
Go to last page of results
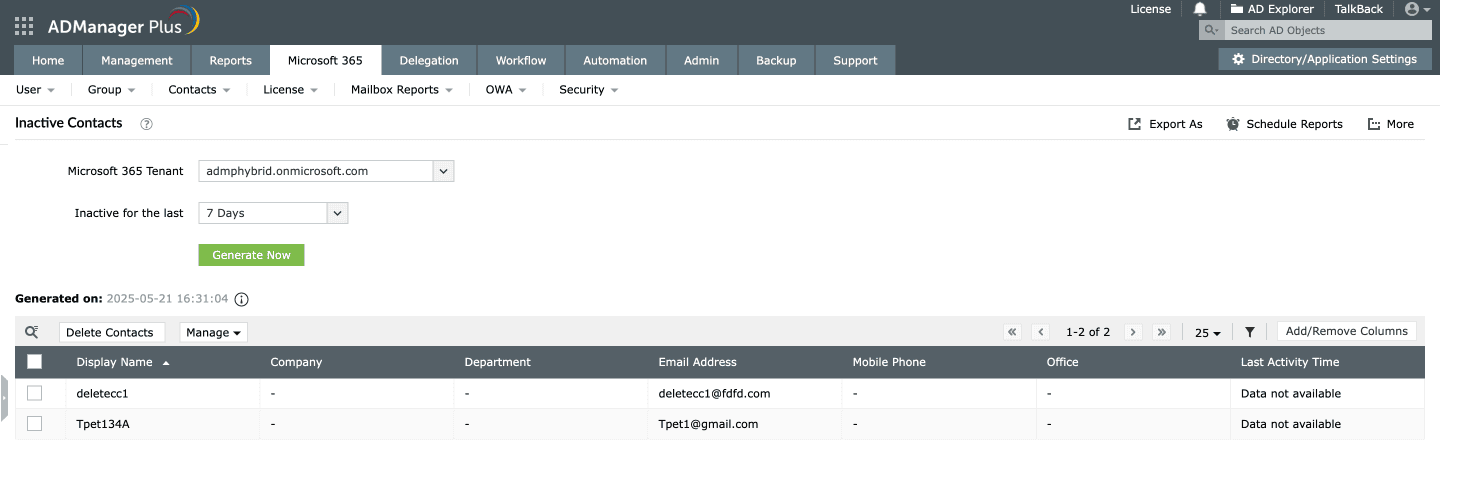coord(1161,332)
